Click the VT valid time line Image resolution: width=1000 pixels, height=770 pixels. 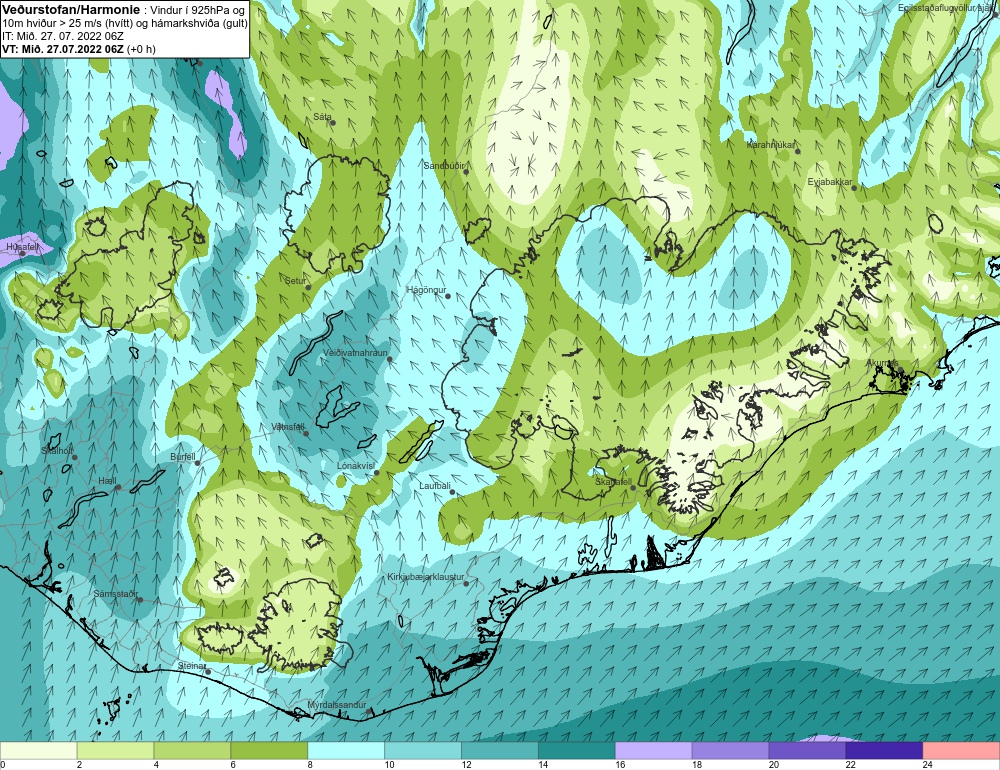(x=78, y=49)
